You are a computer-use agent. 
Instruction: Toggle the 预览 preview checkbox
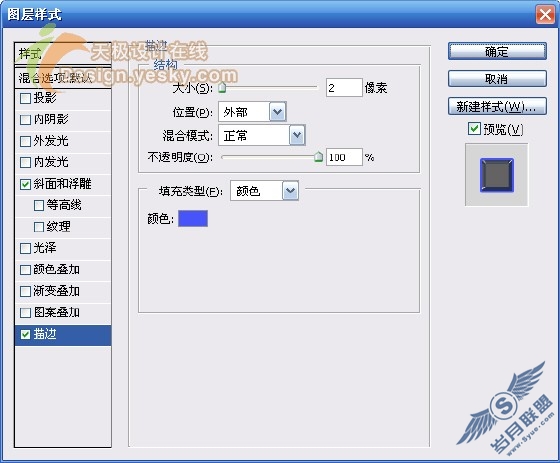(474, 129)
